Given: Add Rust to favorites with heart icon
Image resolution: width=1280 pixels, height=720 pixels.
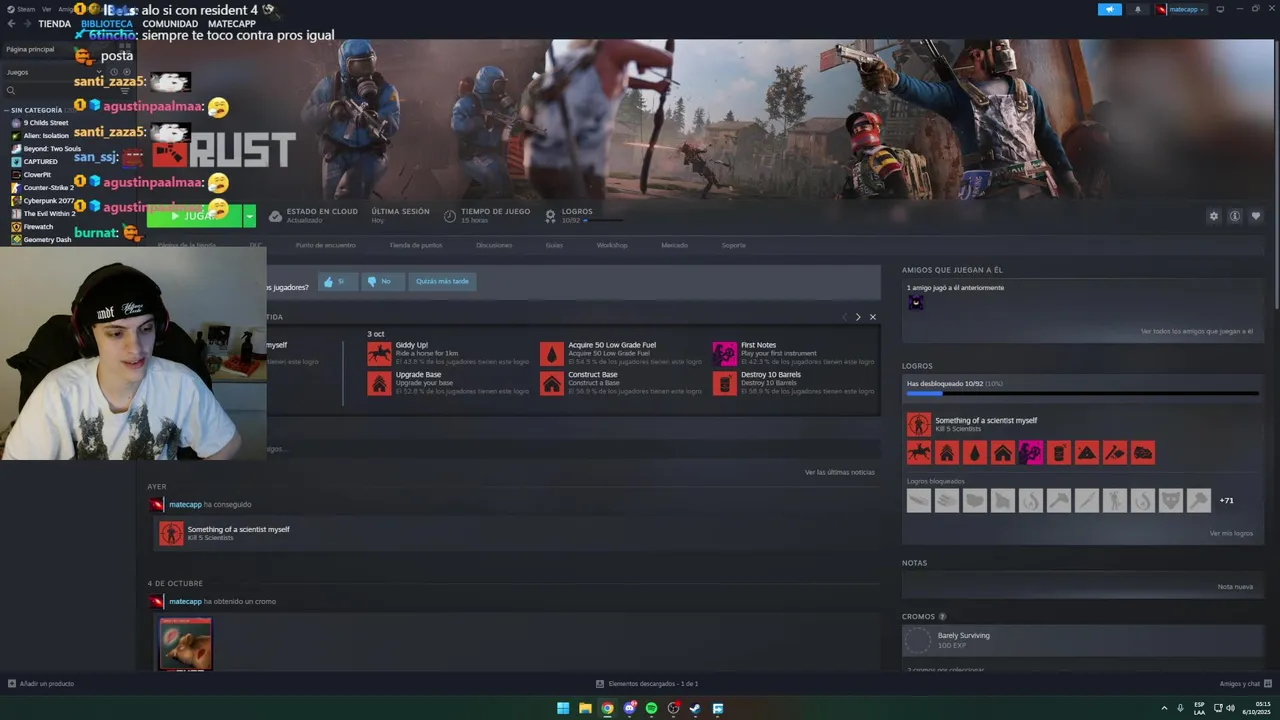Looking at the screenshot, I should (1256, 216).
